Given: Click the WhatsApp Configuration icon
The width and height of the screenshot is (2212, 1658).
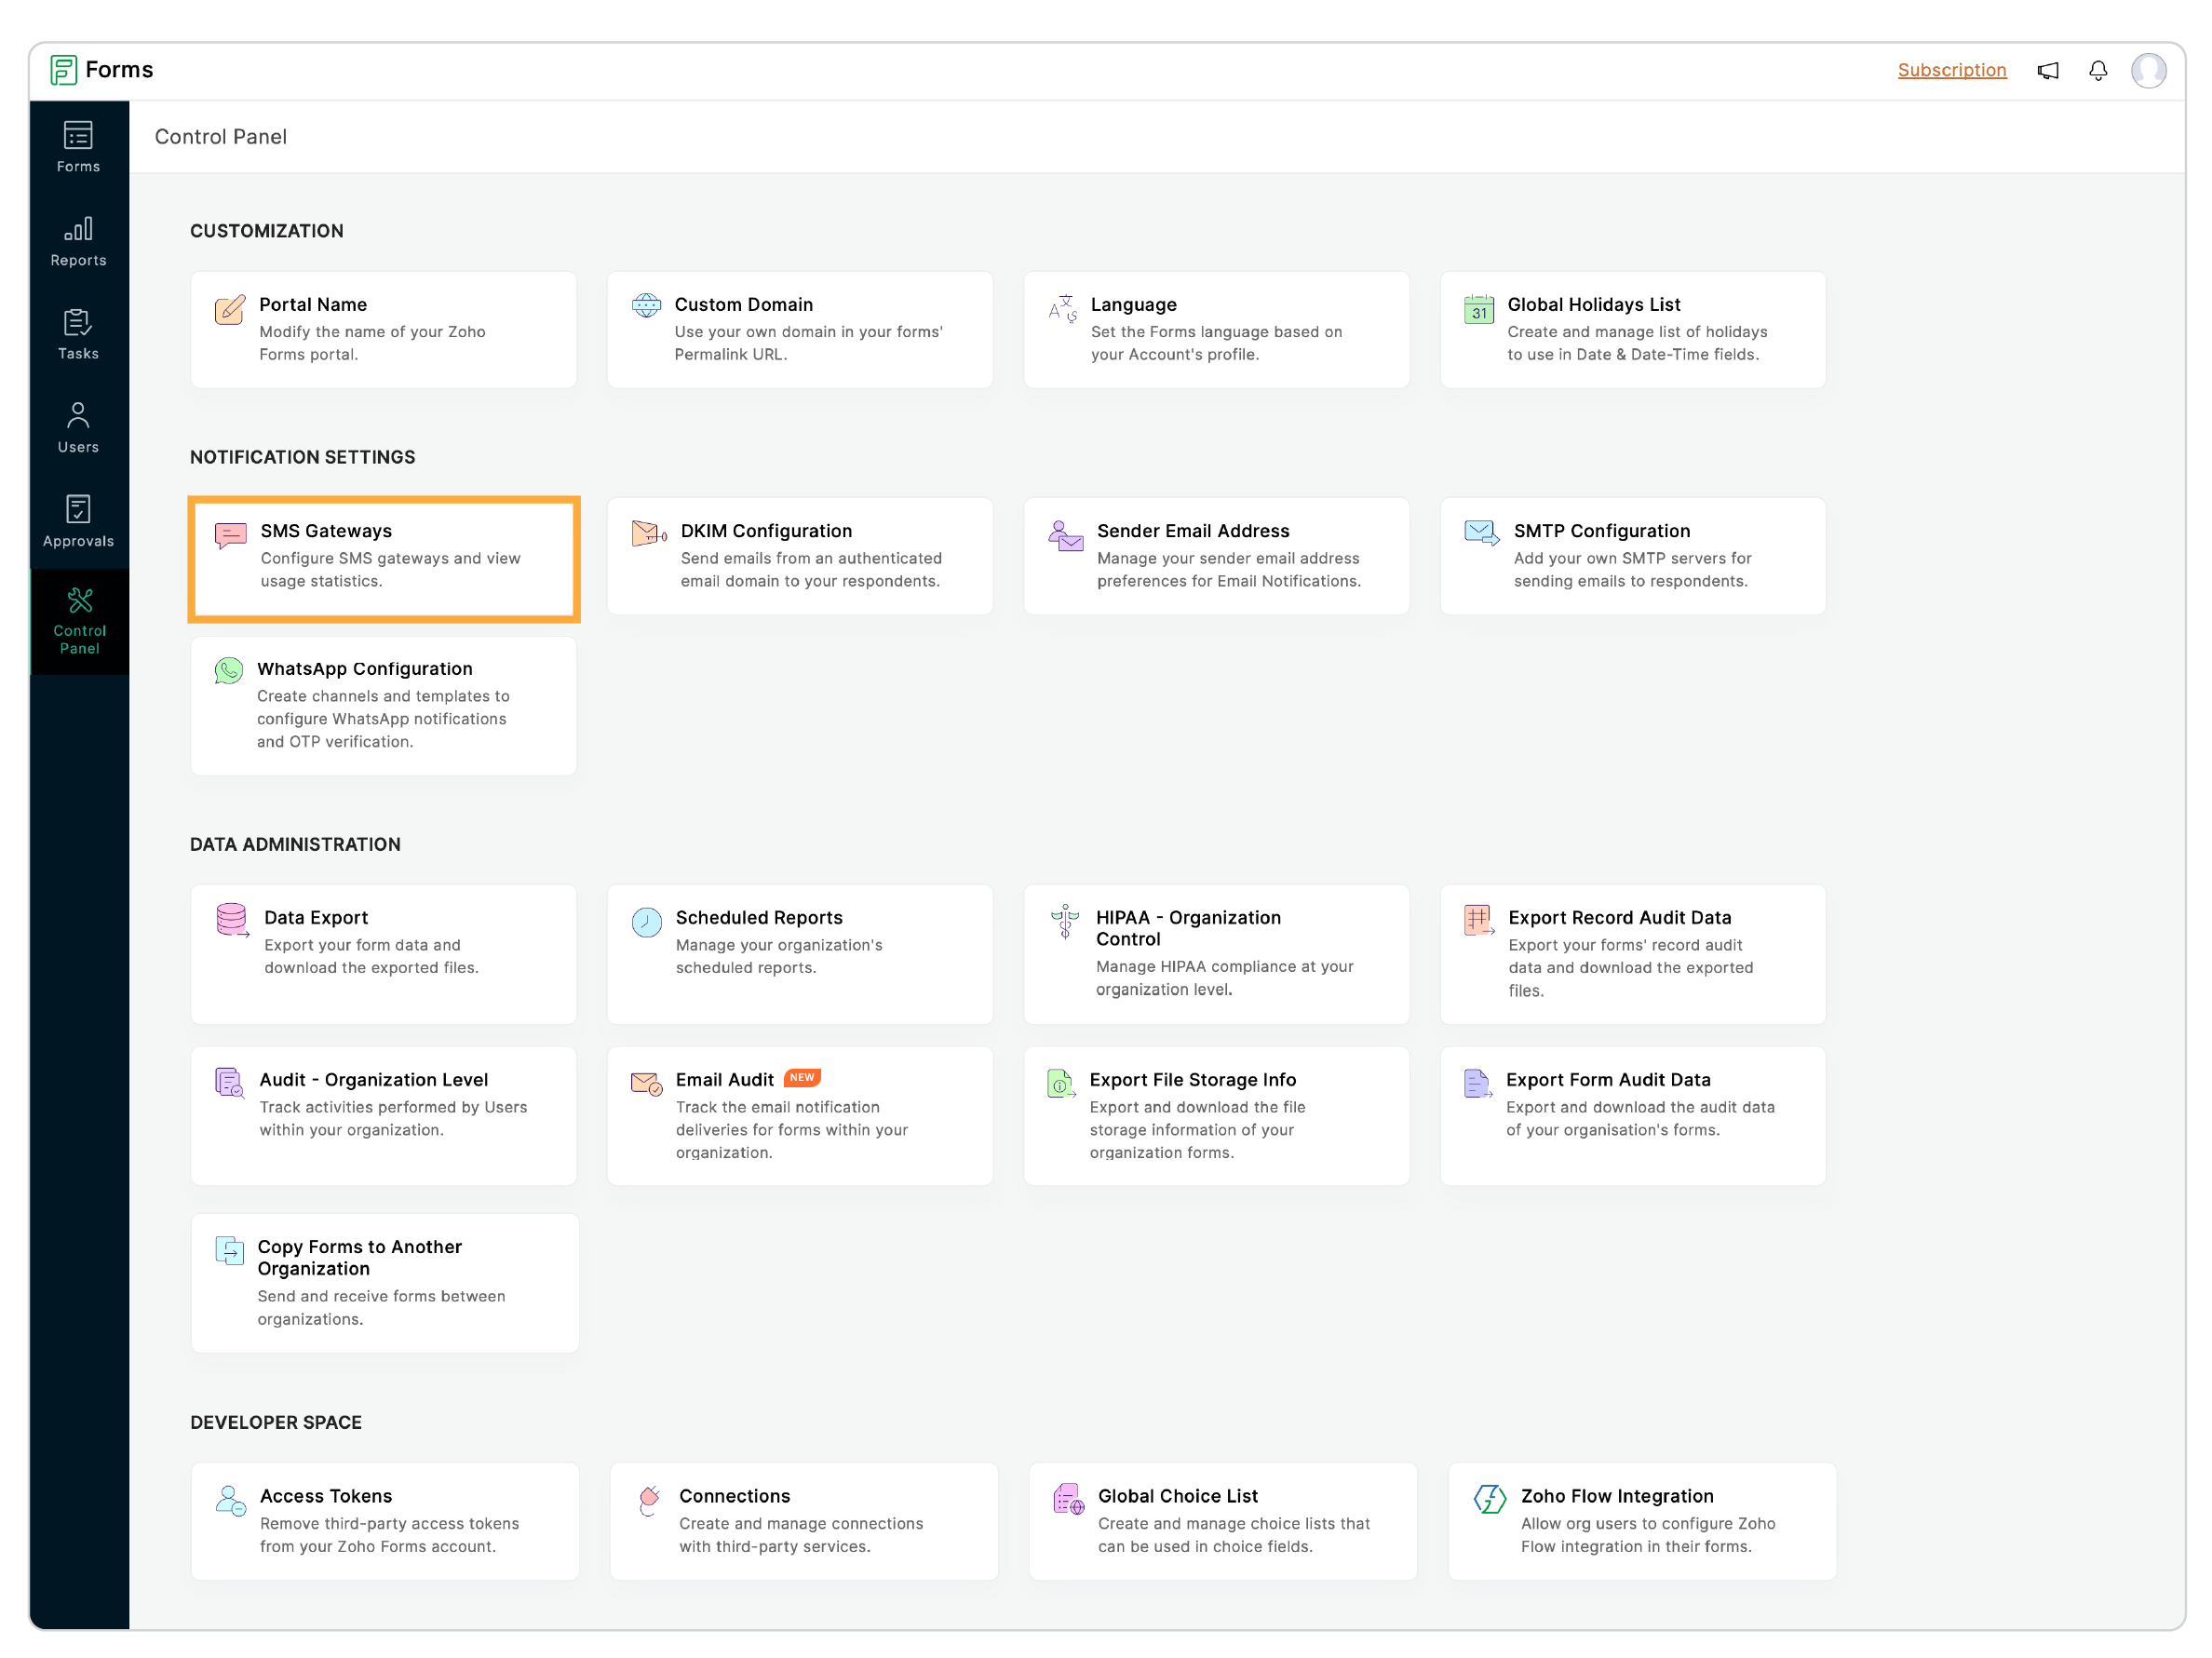Looking at the screenshot, I should 229,670.
